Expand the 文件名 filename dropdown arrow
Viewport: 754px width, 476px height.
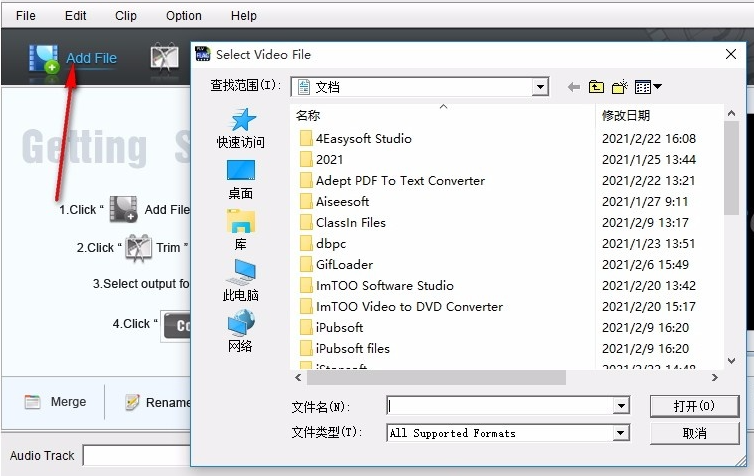pos(621,406)
